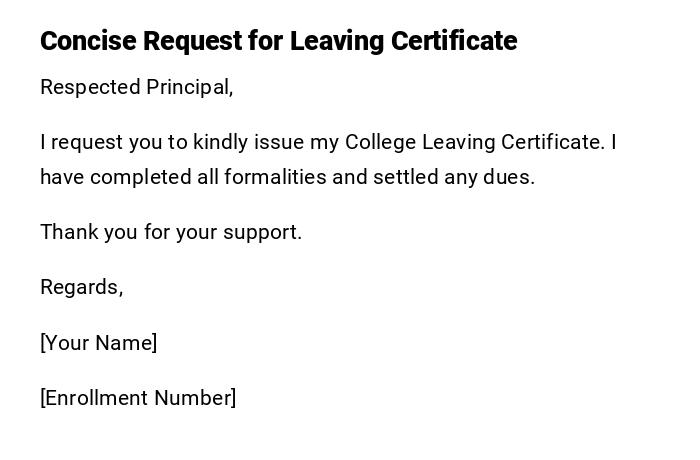
Task: Click the "[Your Name]" placeholder
Action: point(98,343)
